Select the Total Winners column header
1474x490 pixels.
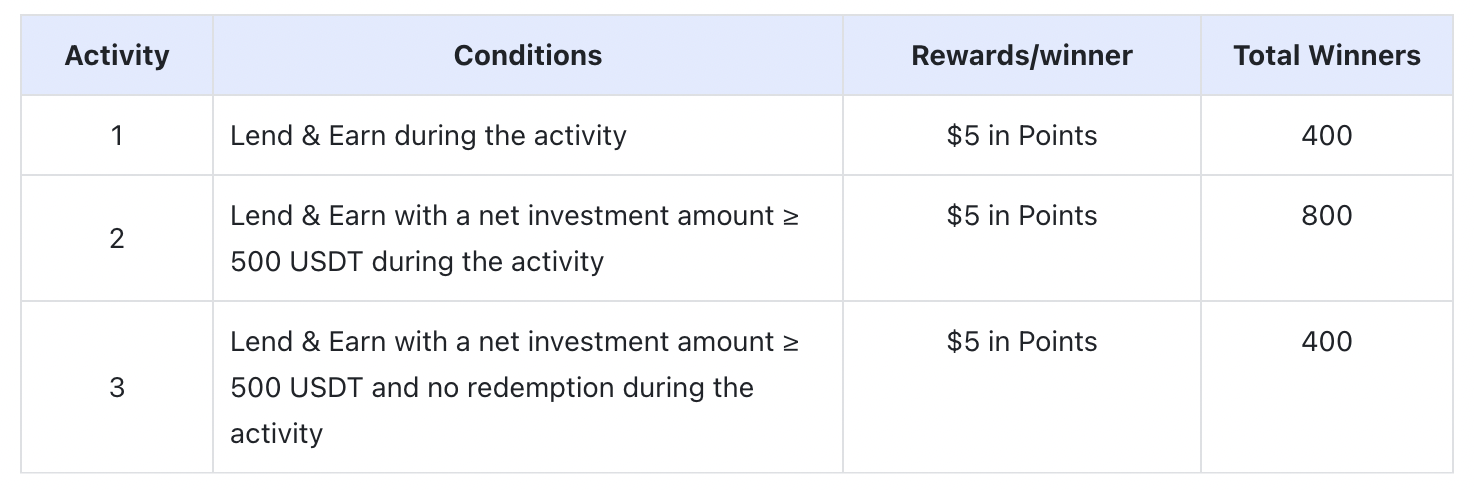pos(1326,56)
